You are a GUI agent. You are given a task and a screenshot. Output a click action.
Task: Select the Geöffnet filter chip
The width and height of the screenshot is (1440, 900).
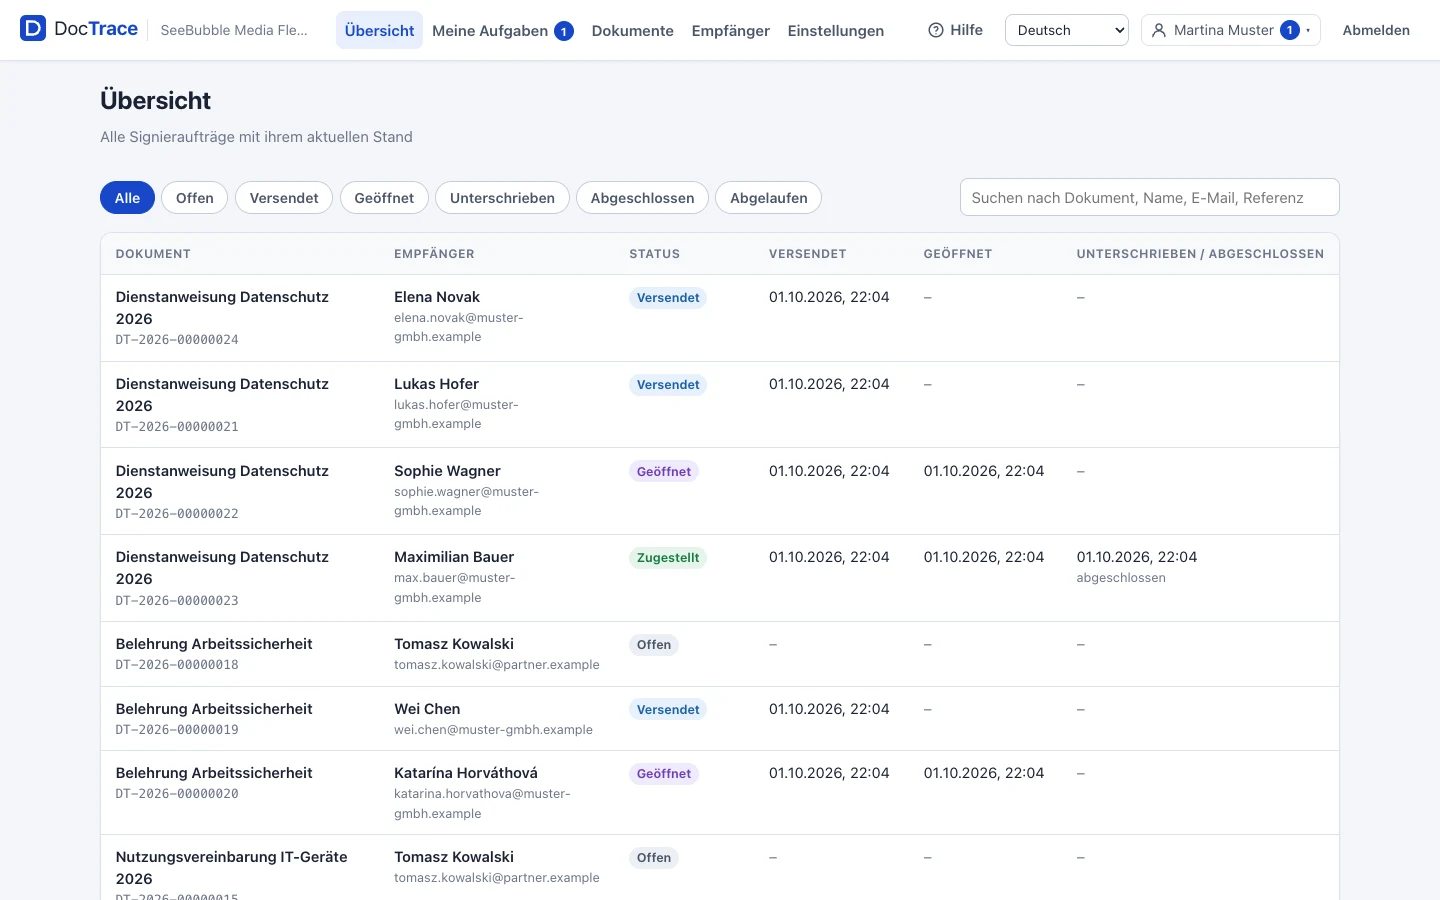tap(384, 198)
